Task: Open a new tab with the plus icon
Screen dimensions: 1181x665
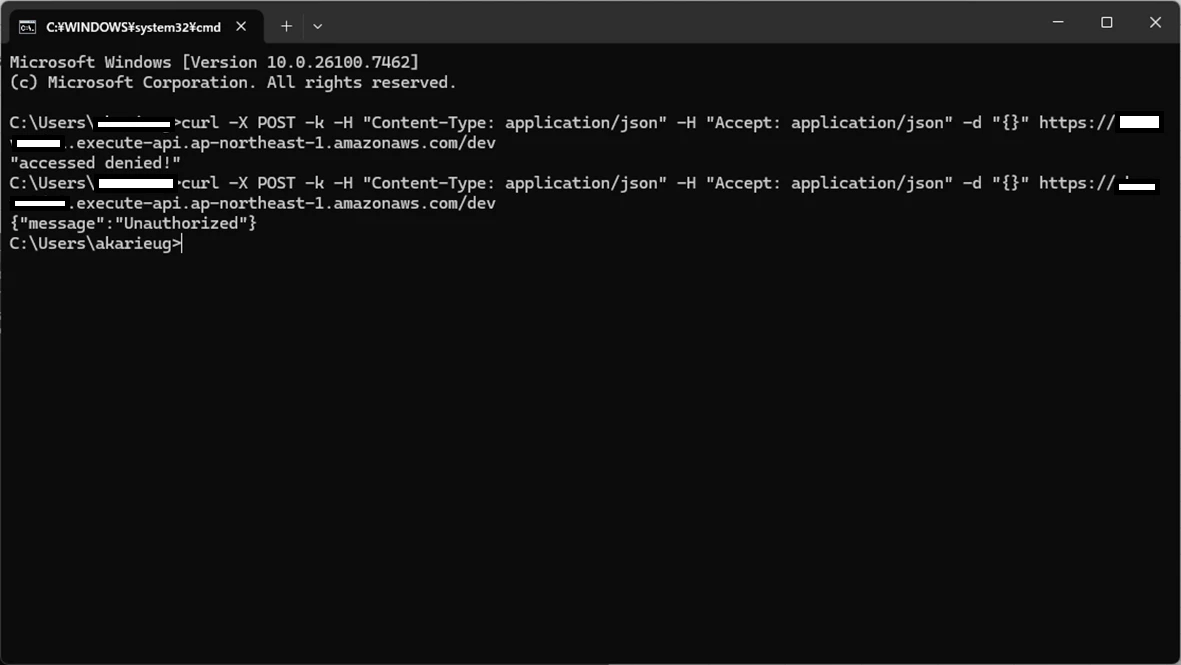Action: [x=286, y=26]
